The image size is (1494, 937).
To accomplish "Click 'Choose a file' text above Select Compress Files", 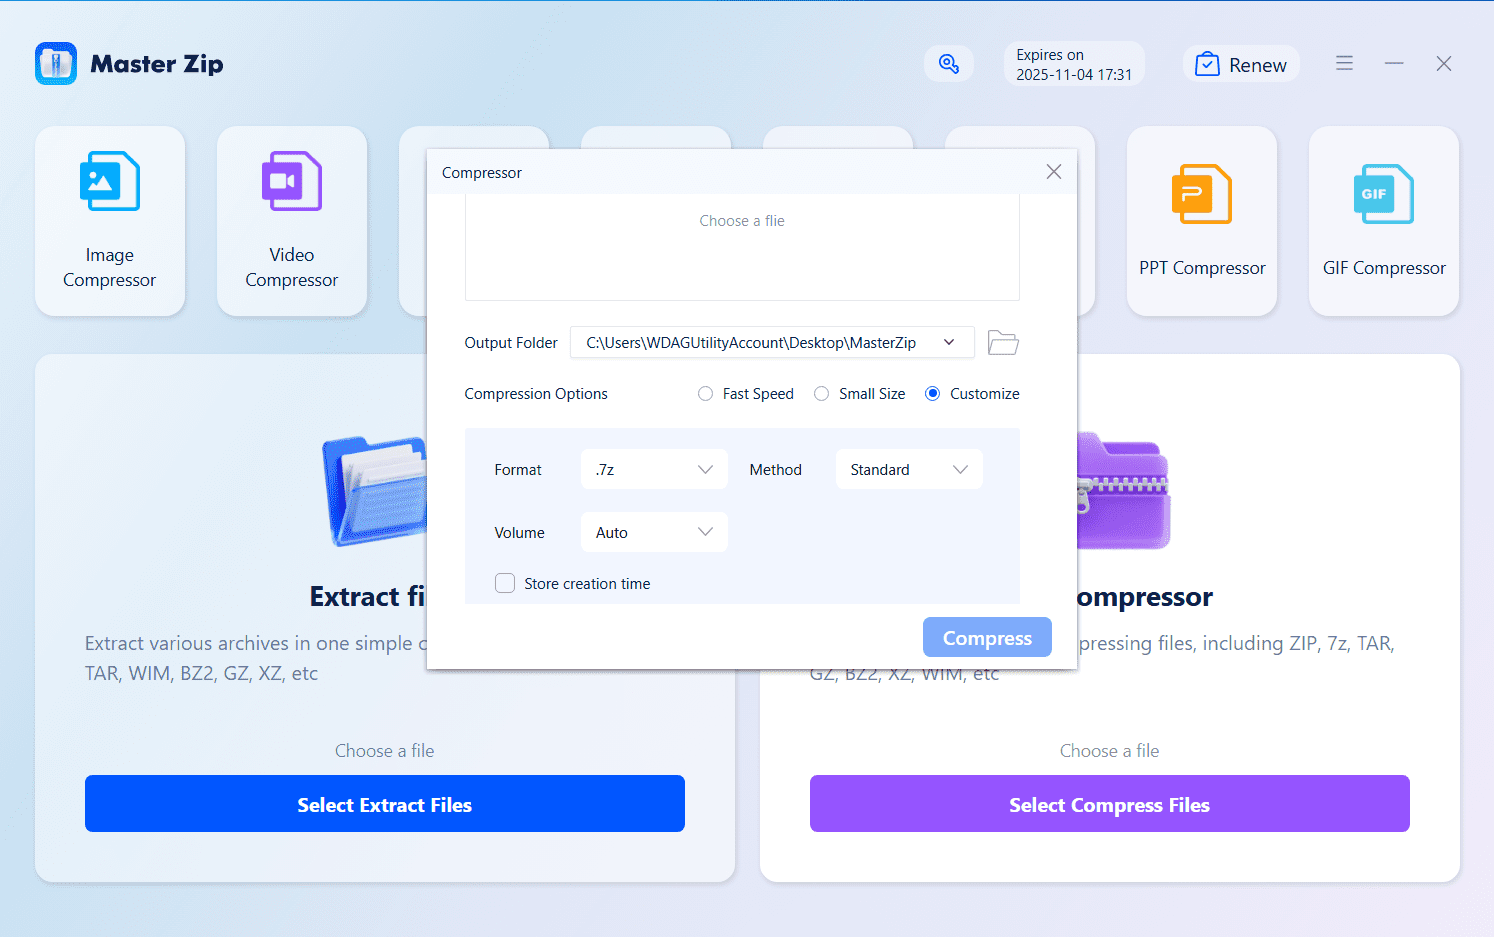I will click(1110, 751).
